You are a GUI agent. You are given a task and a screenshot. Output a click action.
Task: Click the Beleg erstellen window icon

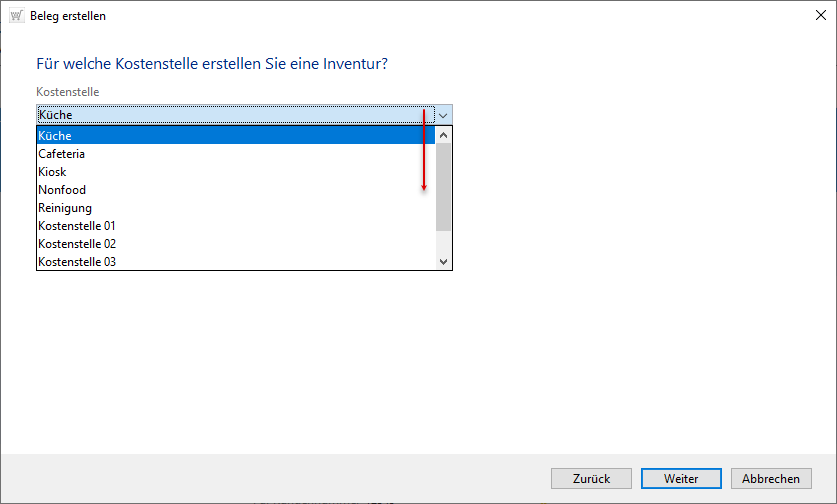click(x=16, y=16)
